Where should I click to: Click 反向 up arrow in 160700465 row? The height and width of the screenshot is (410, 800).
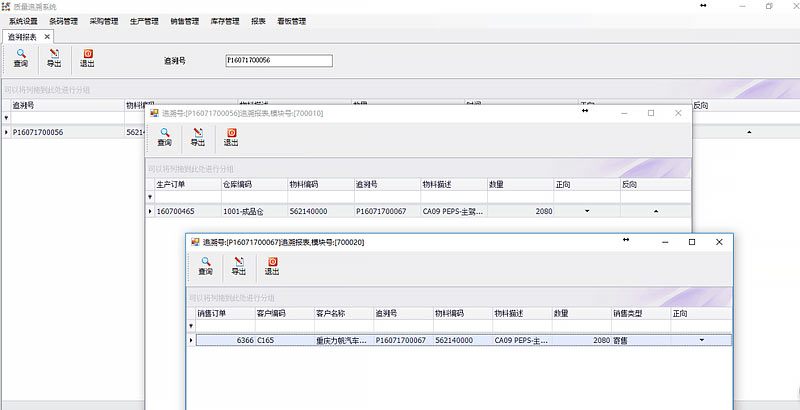(655, 211)
